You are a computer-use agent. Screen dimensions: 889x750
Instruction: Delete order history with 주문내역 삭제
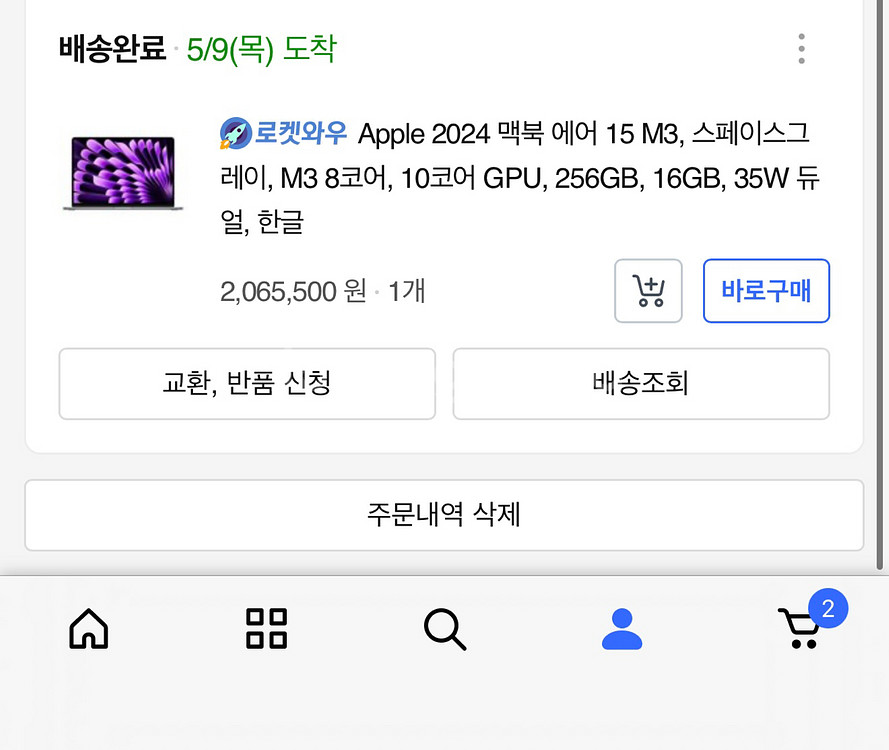click(444, 515)
